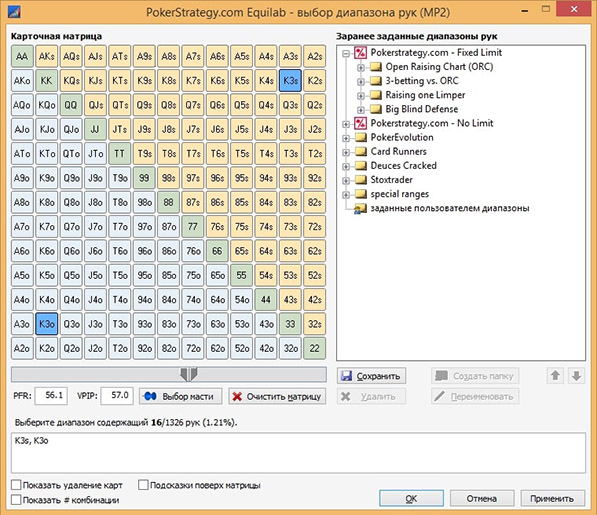Enable 'Показать удаление карт' checkbox

point(16,485)
